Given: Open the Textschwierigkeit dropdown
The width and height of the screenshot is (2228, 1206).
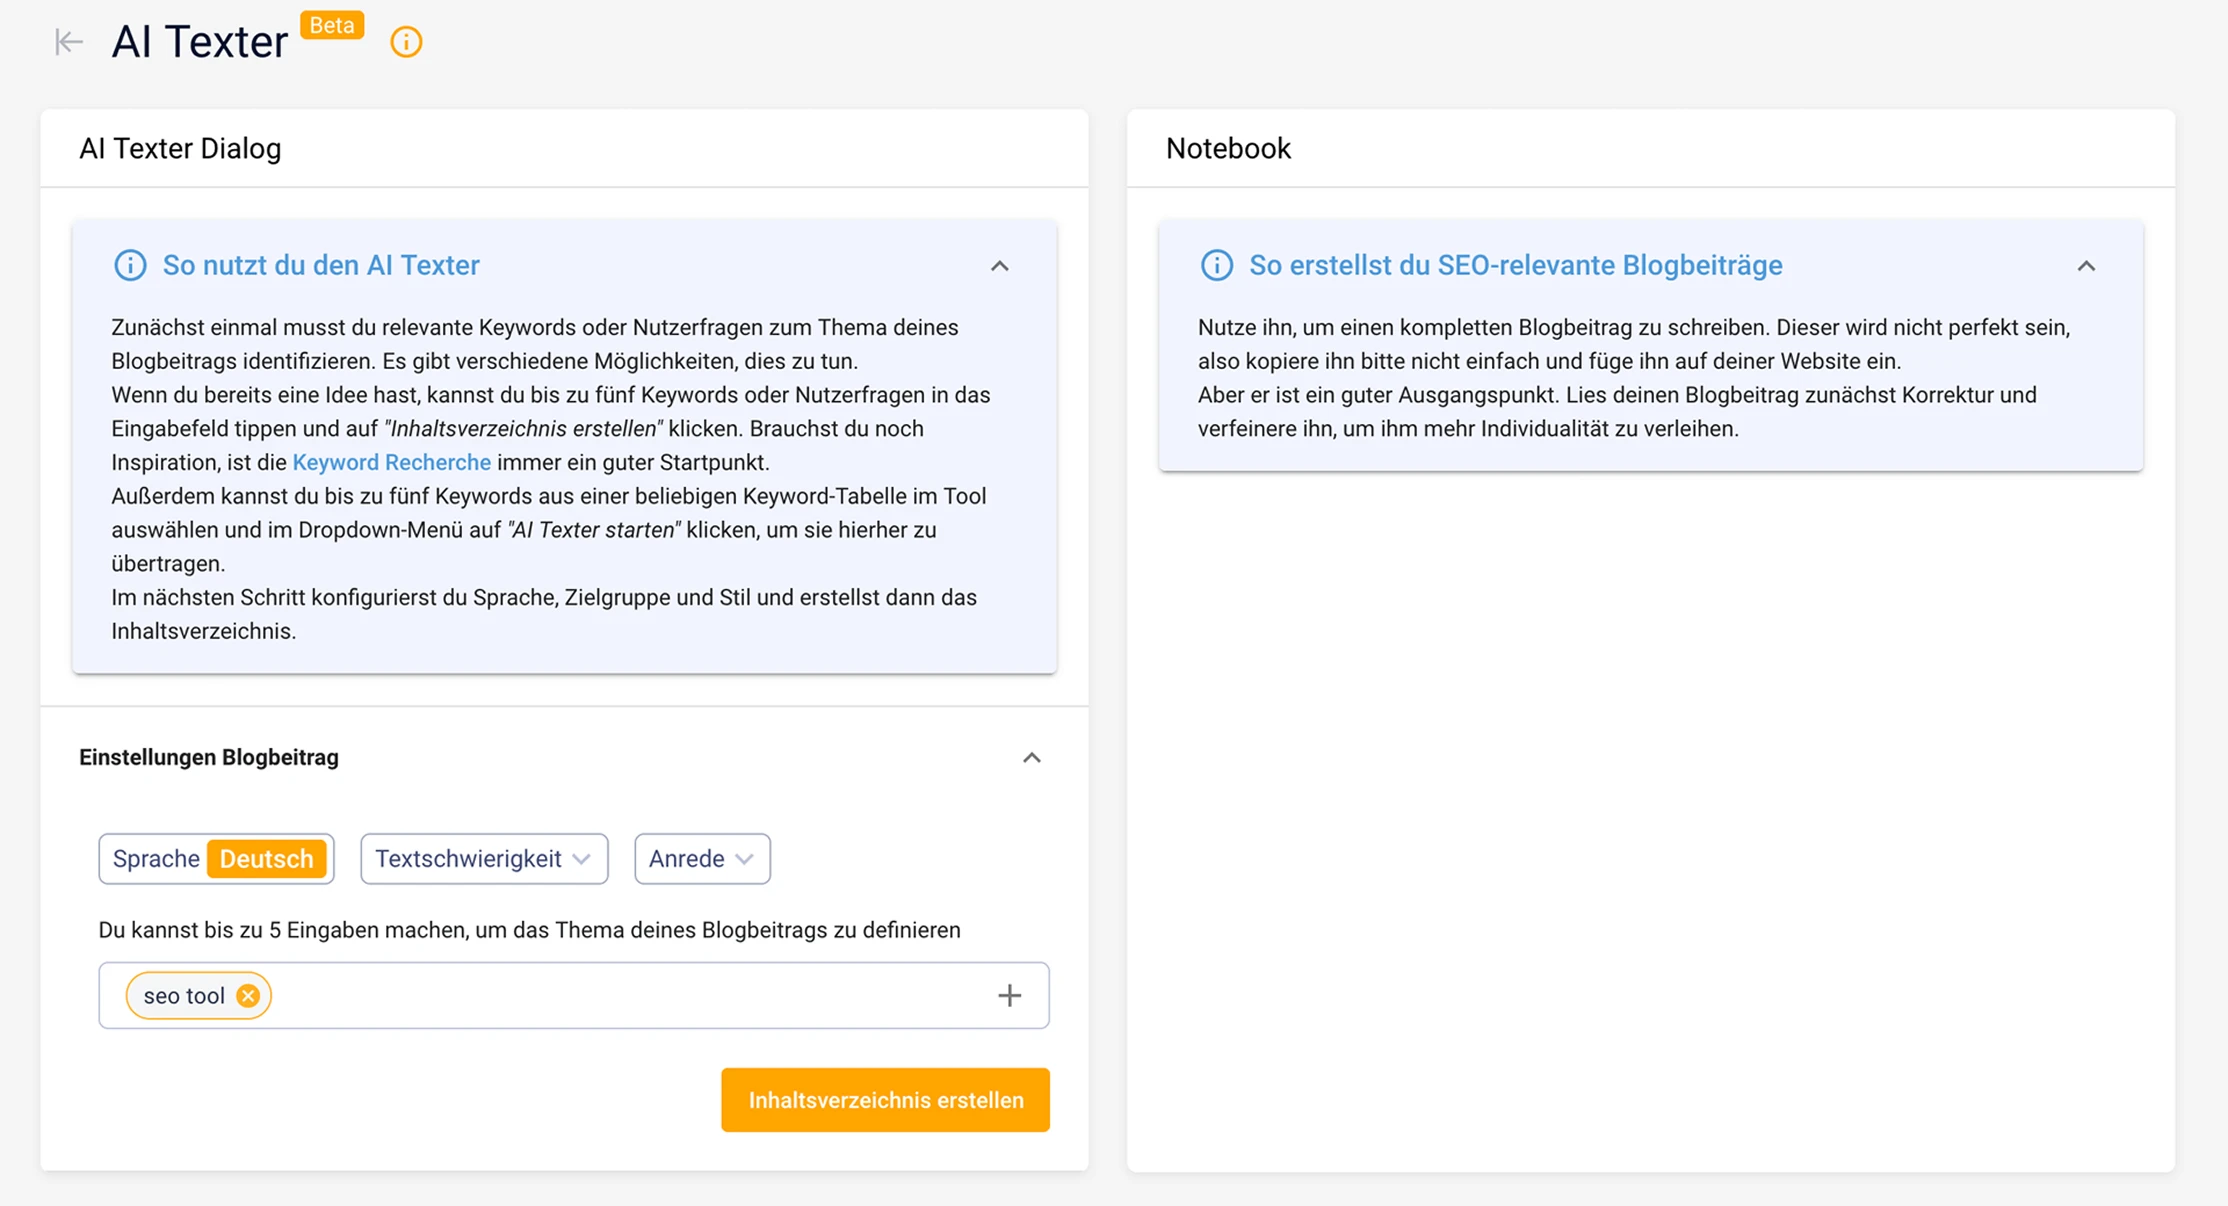Looking at the screenshot, I should pyautogui.click(x=484, y=859).
